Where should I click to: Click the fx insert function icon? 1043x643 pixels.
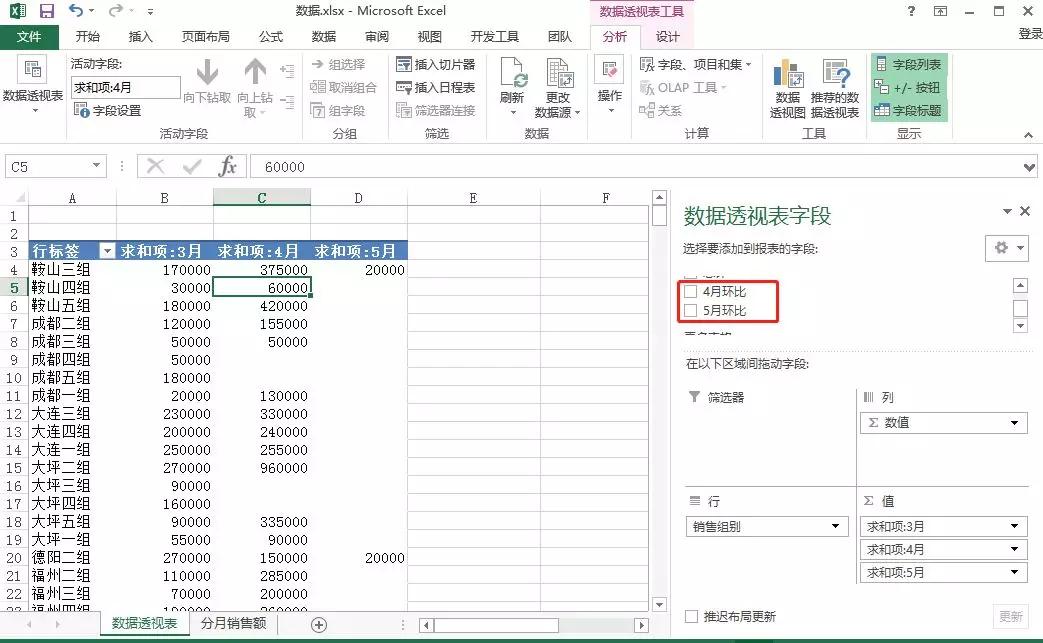click(x=227, y=166)
